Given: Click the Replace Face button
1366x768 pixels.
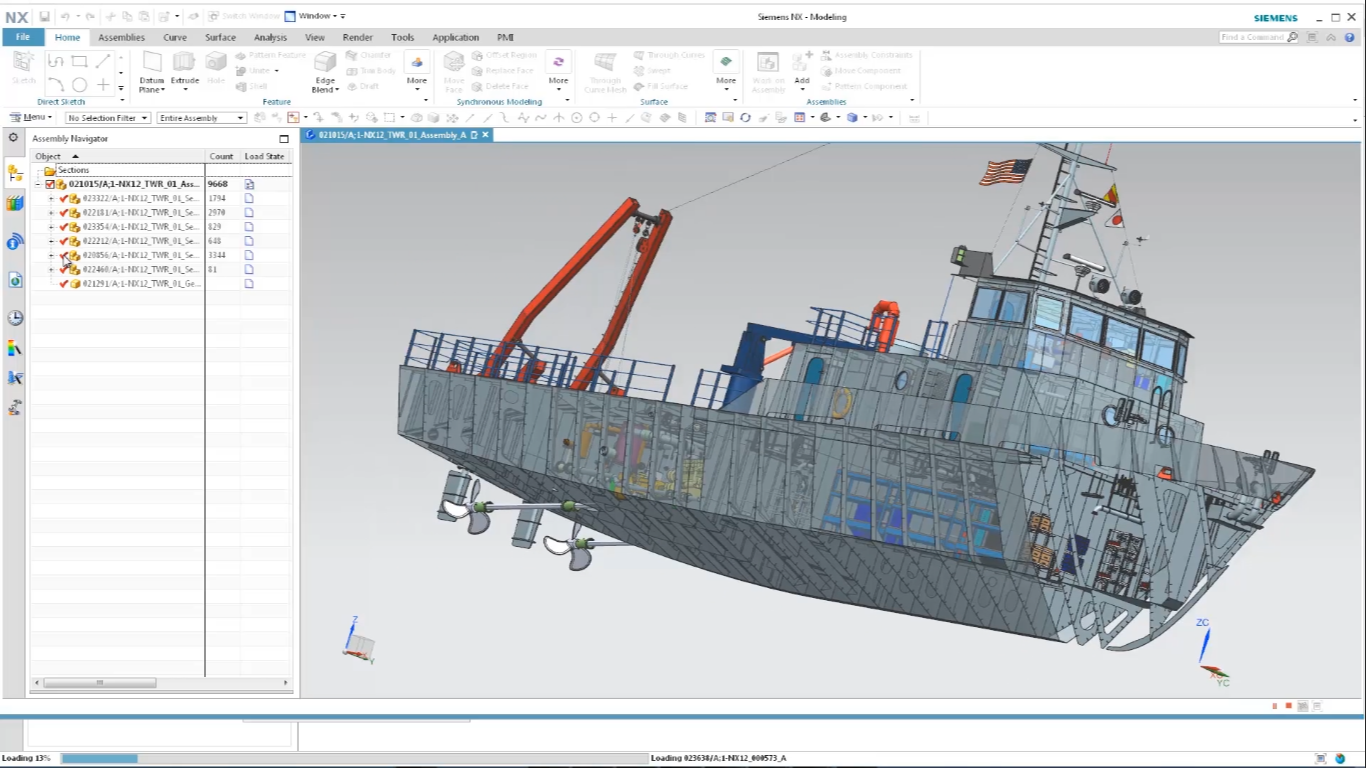Looking at the screenshot, I should click(503, 71).
